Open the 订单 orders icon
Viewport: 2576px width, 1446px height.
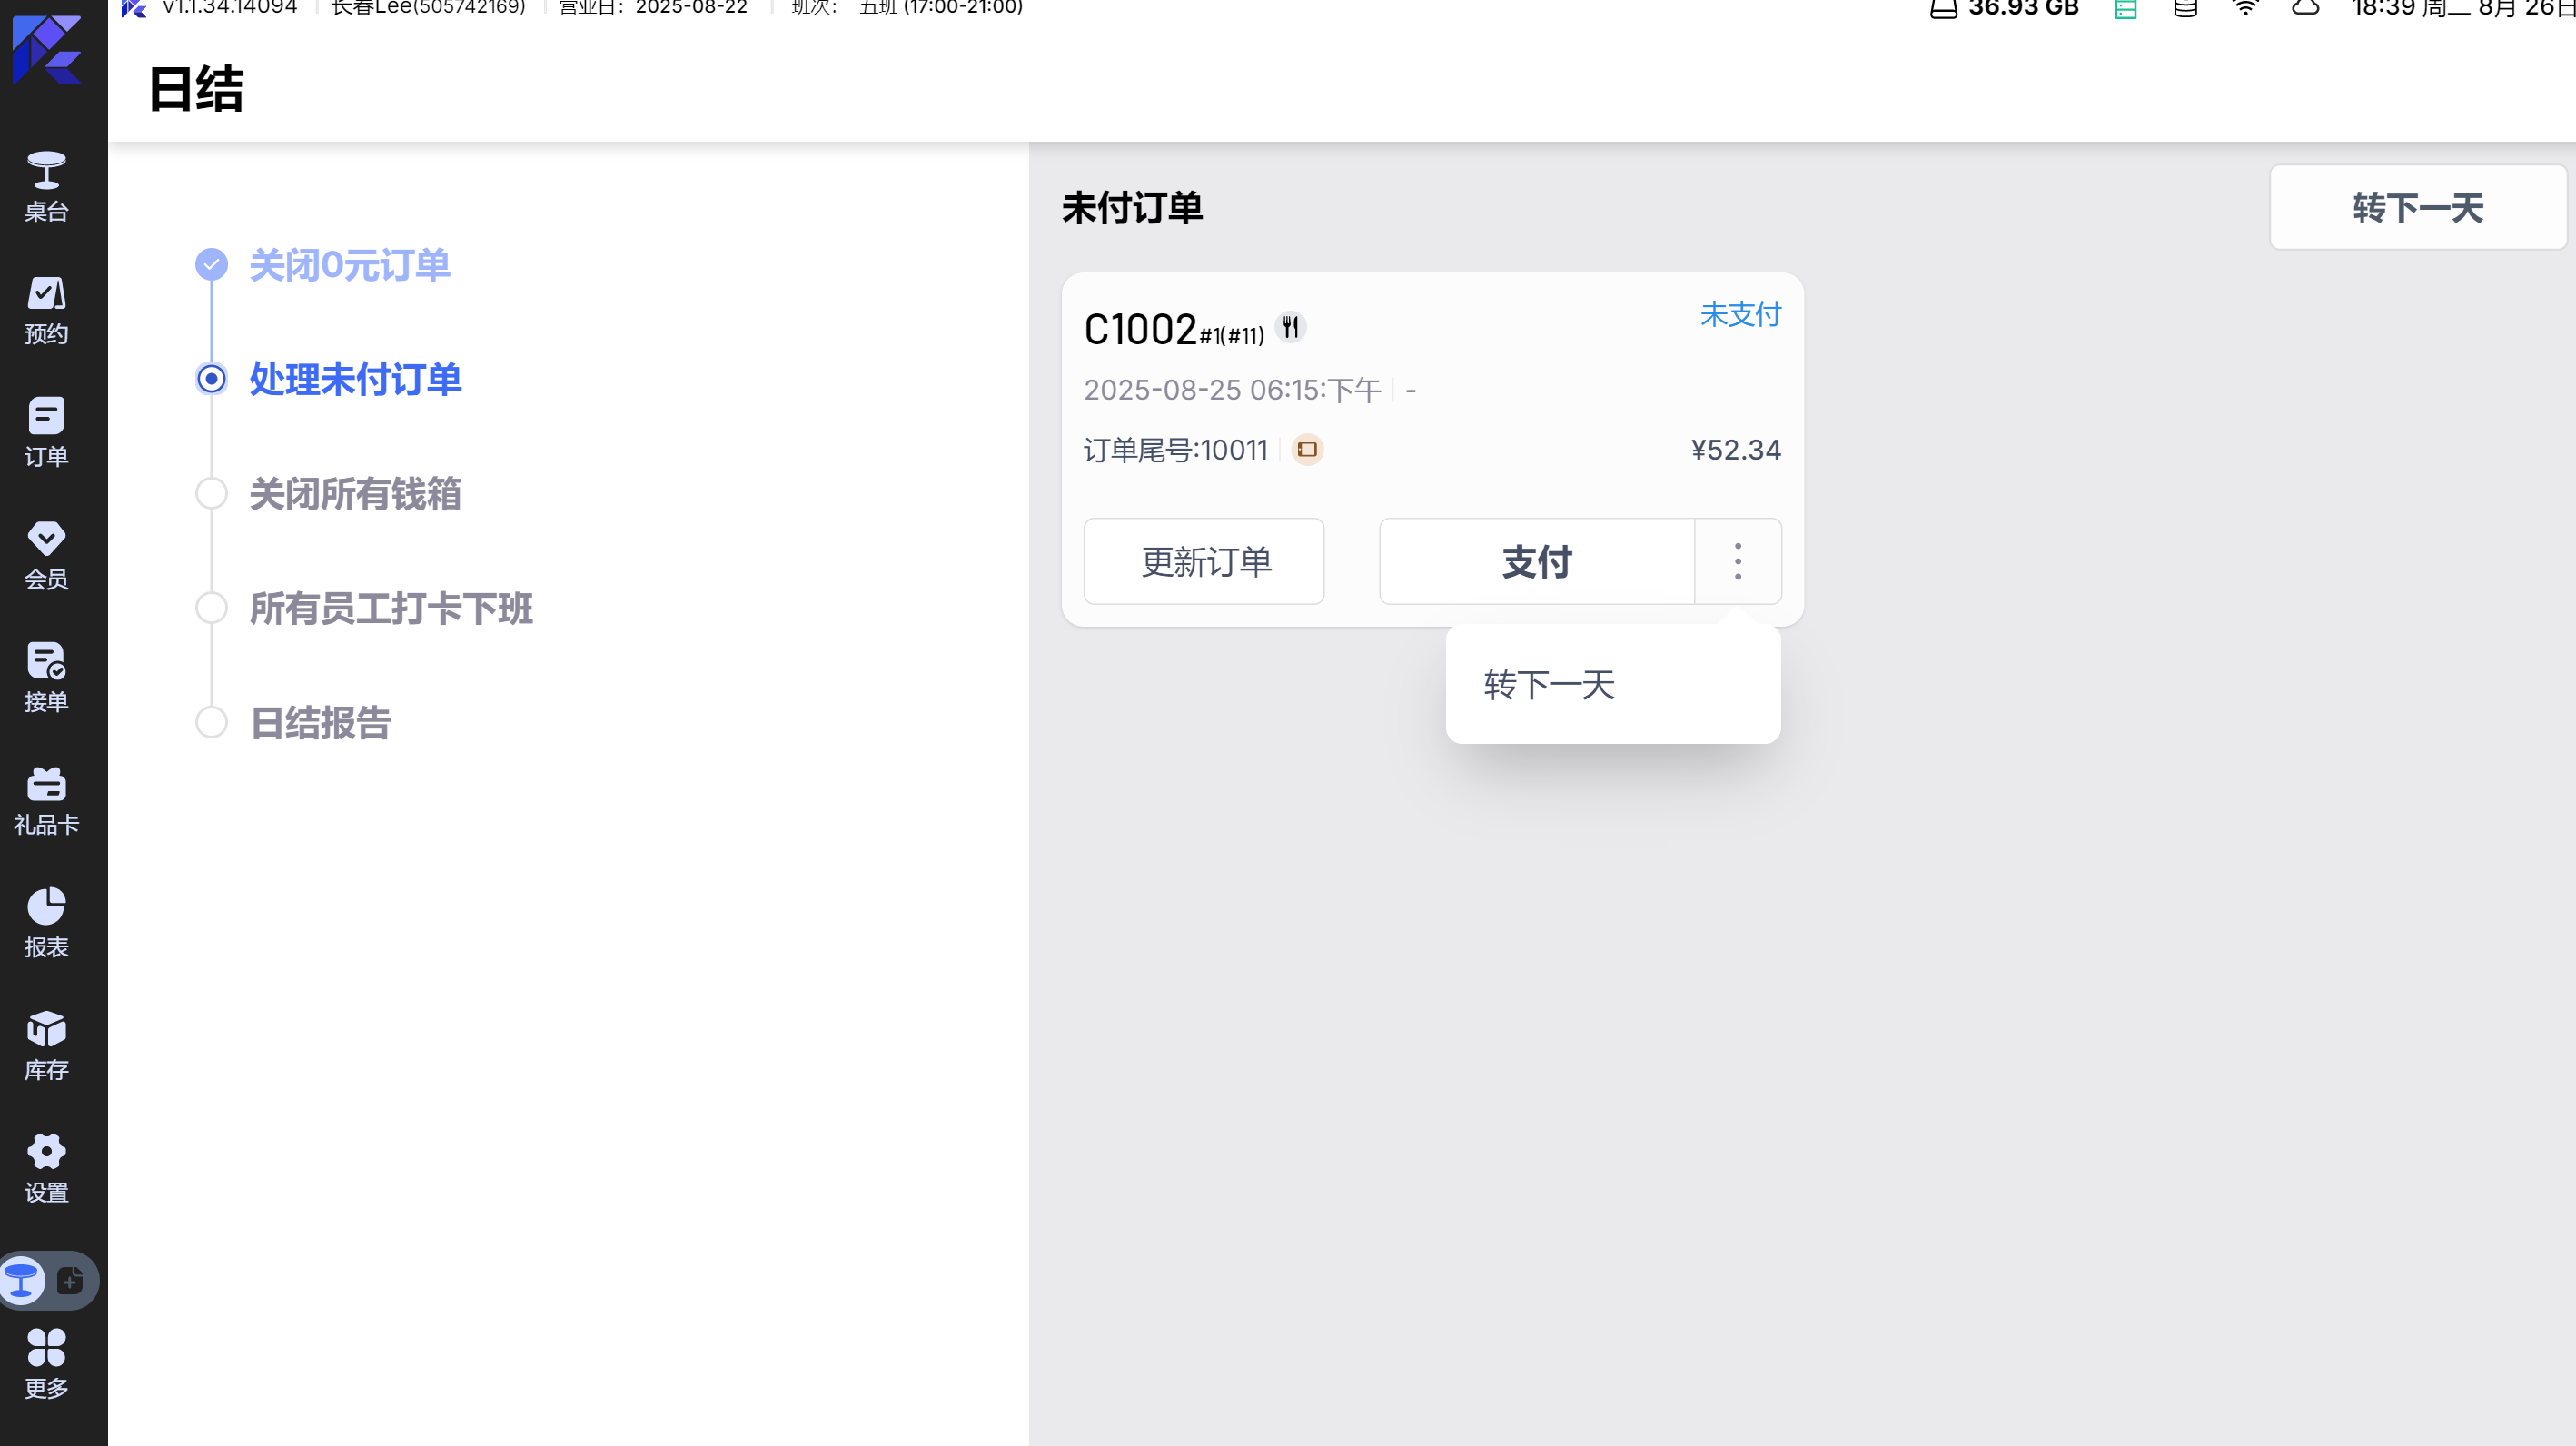(x=46, y=432)
